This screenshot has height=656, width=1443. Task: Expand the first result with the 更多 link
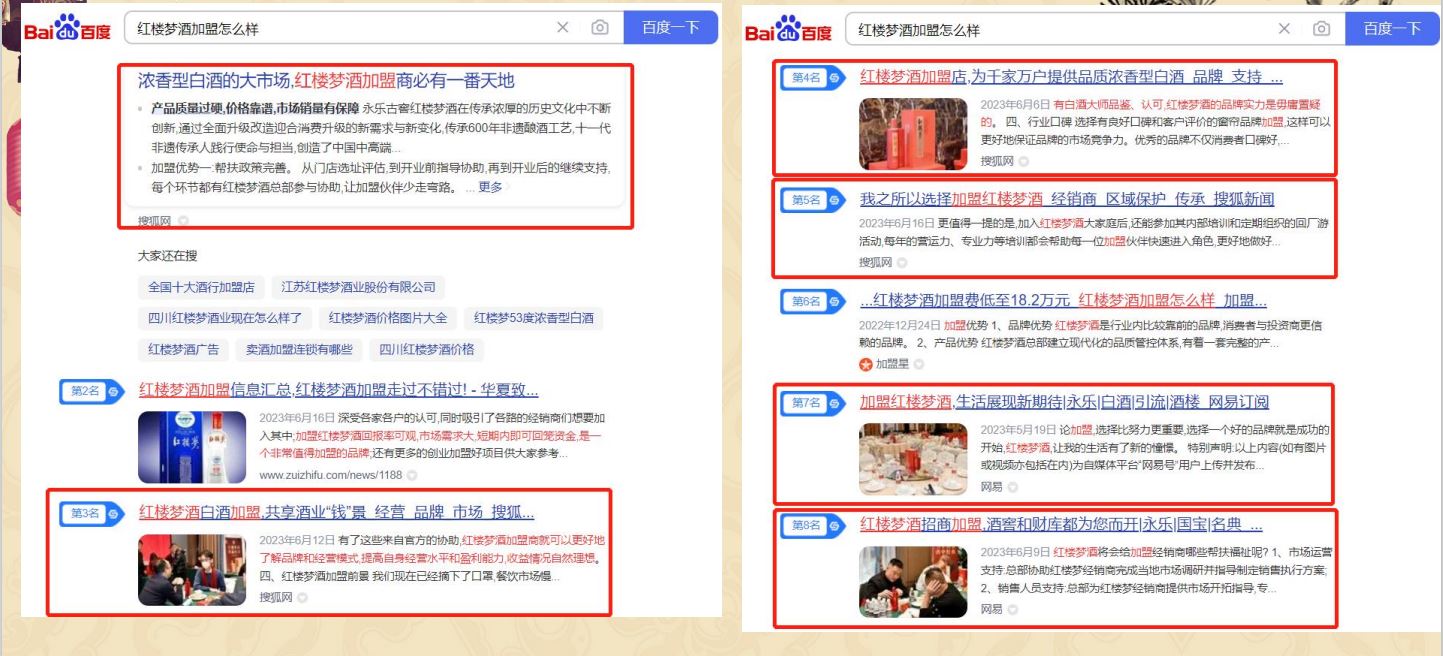coord(491,187)
